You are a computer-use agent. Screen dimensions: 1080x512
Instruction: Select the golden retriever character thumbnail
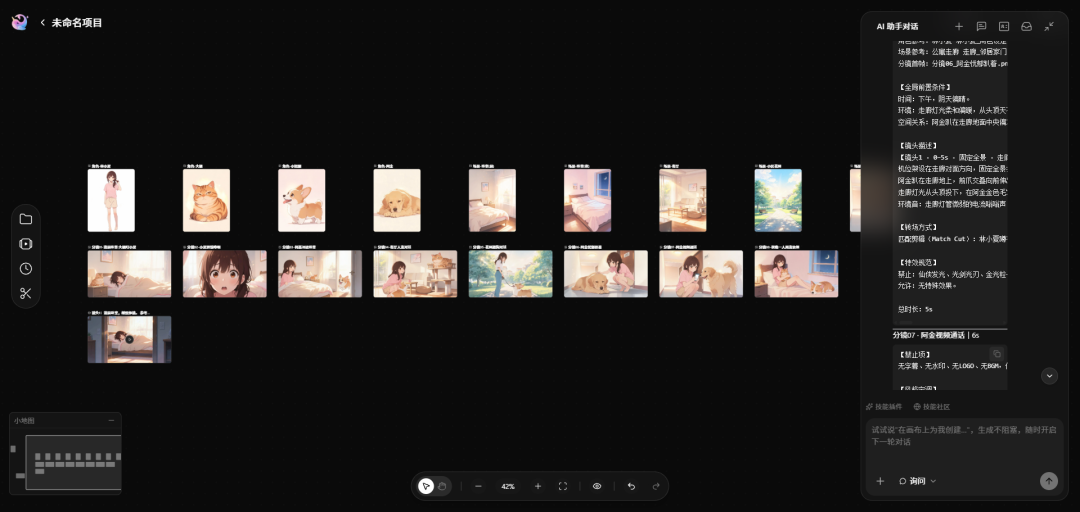[x=397, y=200]
